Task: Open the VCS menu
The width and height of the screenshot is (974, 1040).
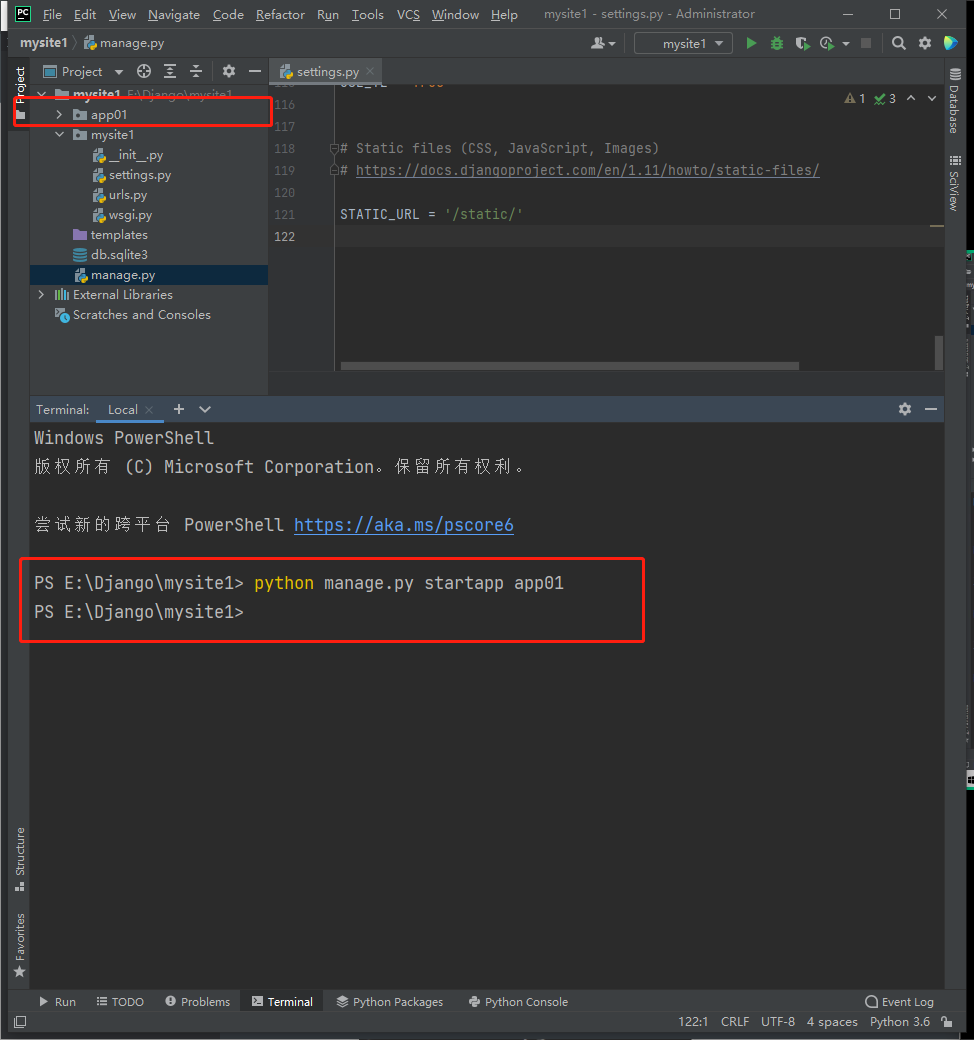Action: point(408,15)
